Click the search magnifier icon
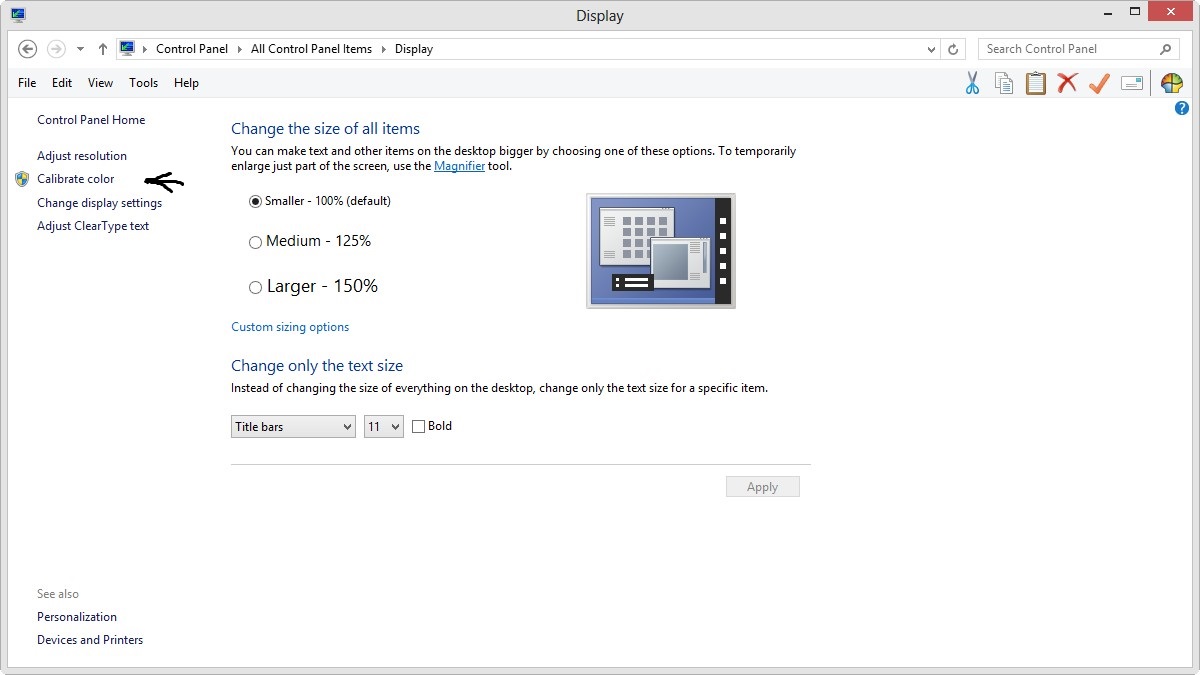The image size is (1200, 675). [1165, 49]
